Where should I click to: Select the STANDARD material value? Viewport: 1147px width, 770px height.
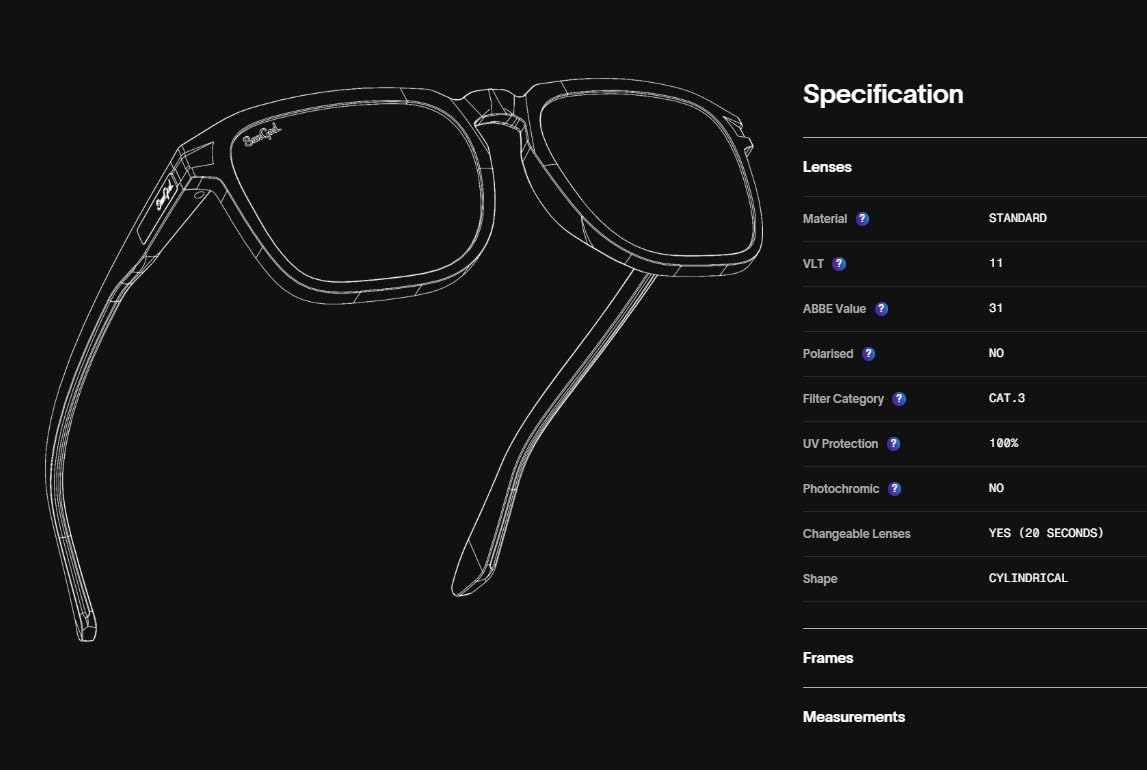click(1018, 218)
